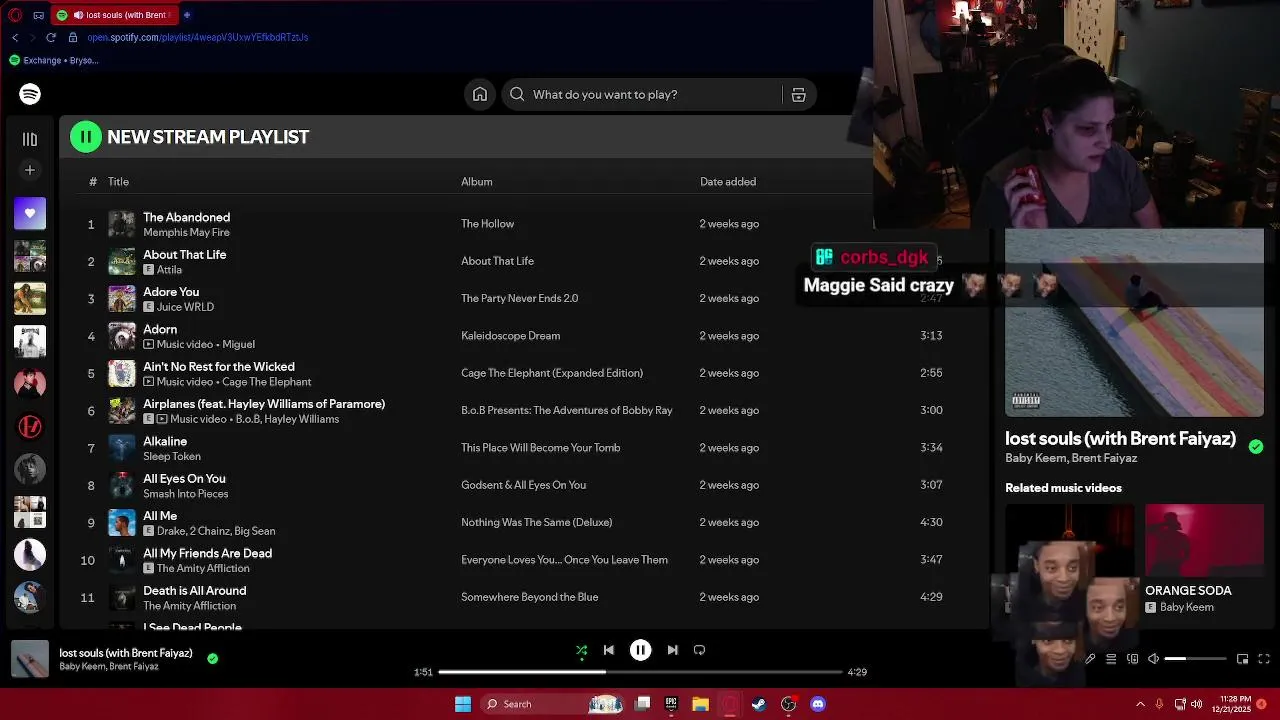Open a new browser tab
This screenshot has width=1280, height=720.
tap(187, 15)
